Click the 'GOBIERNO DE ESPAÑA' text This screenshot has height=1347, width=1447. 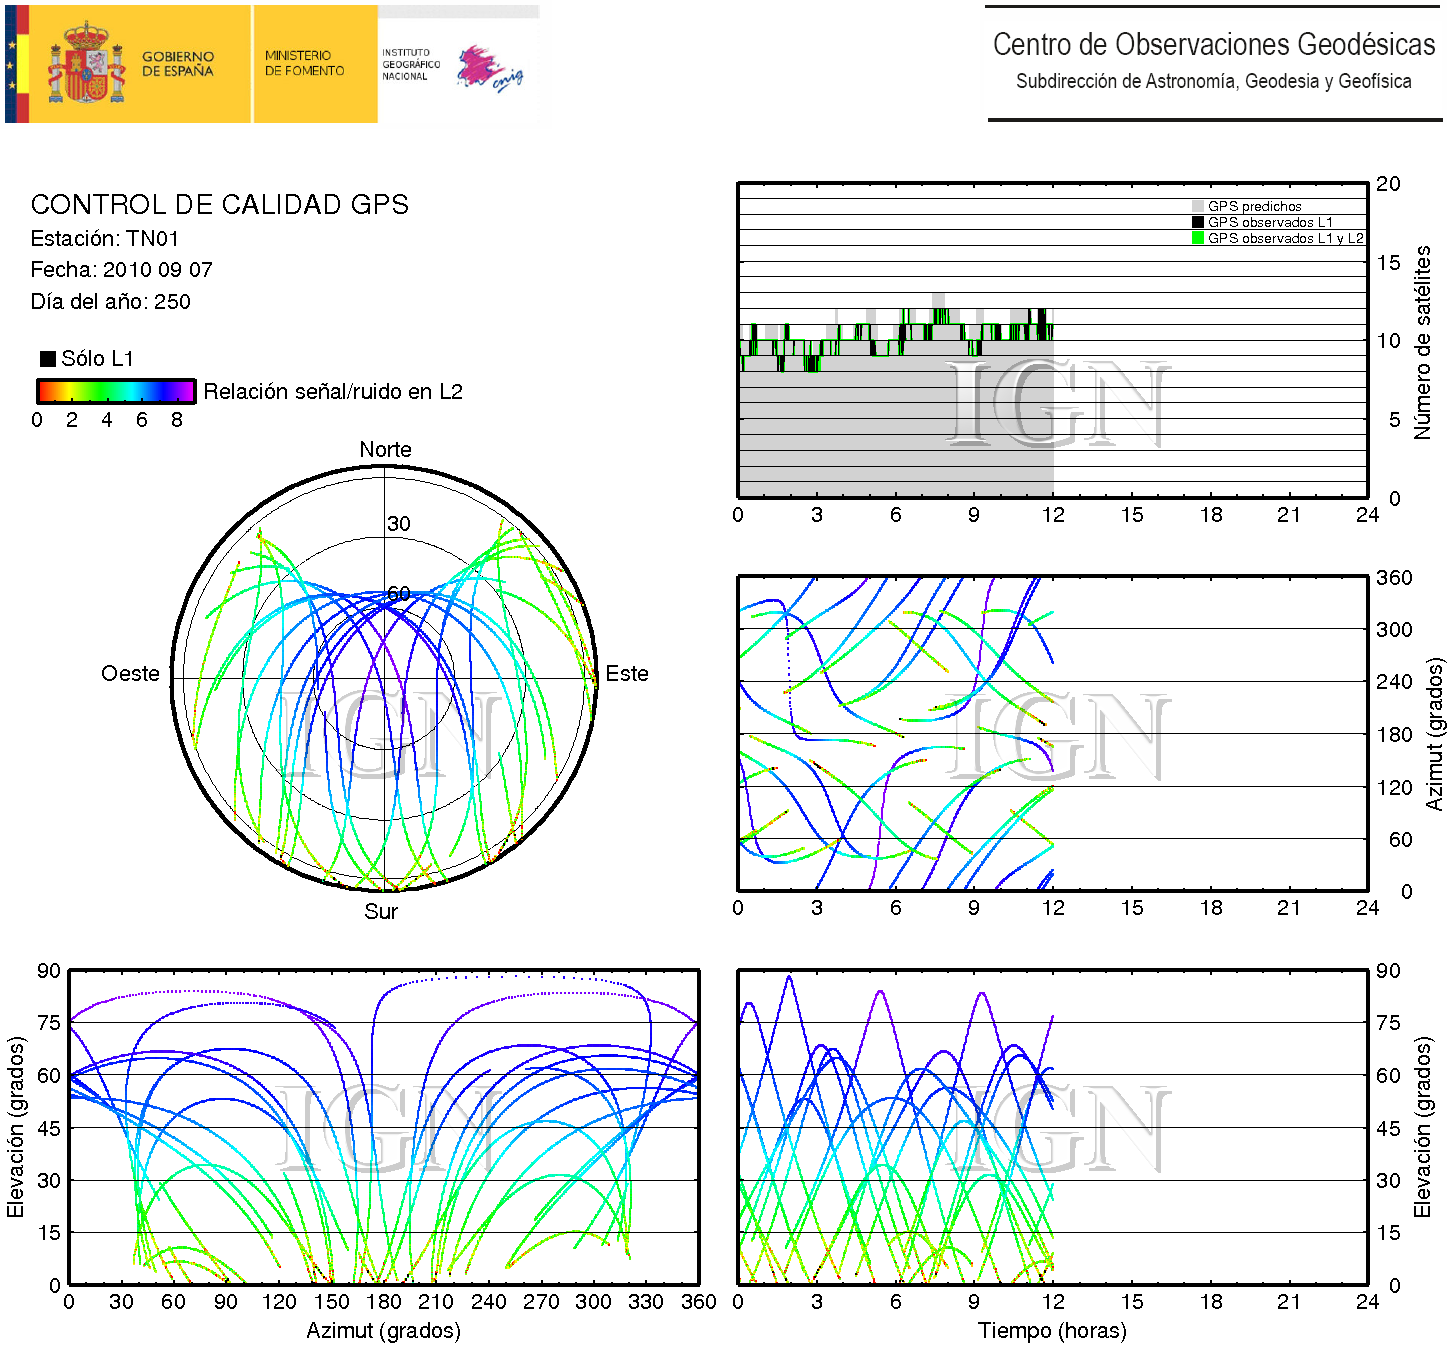click(178, 64)
